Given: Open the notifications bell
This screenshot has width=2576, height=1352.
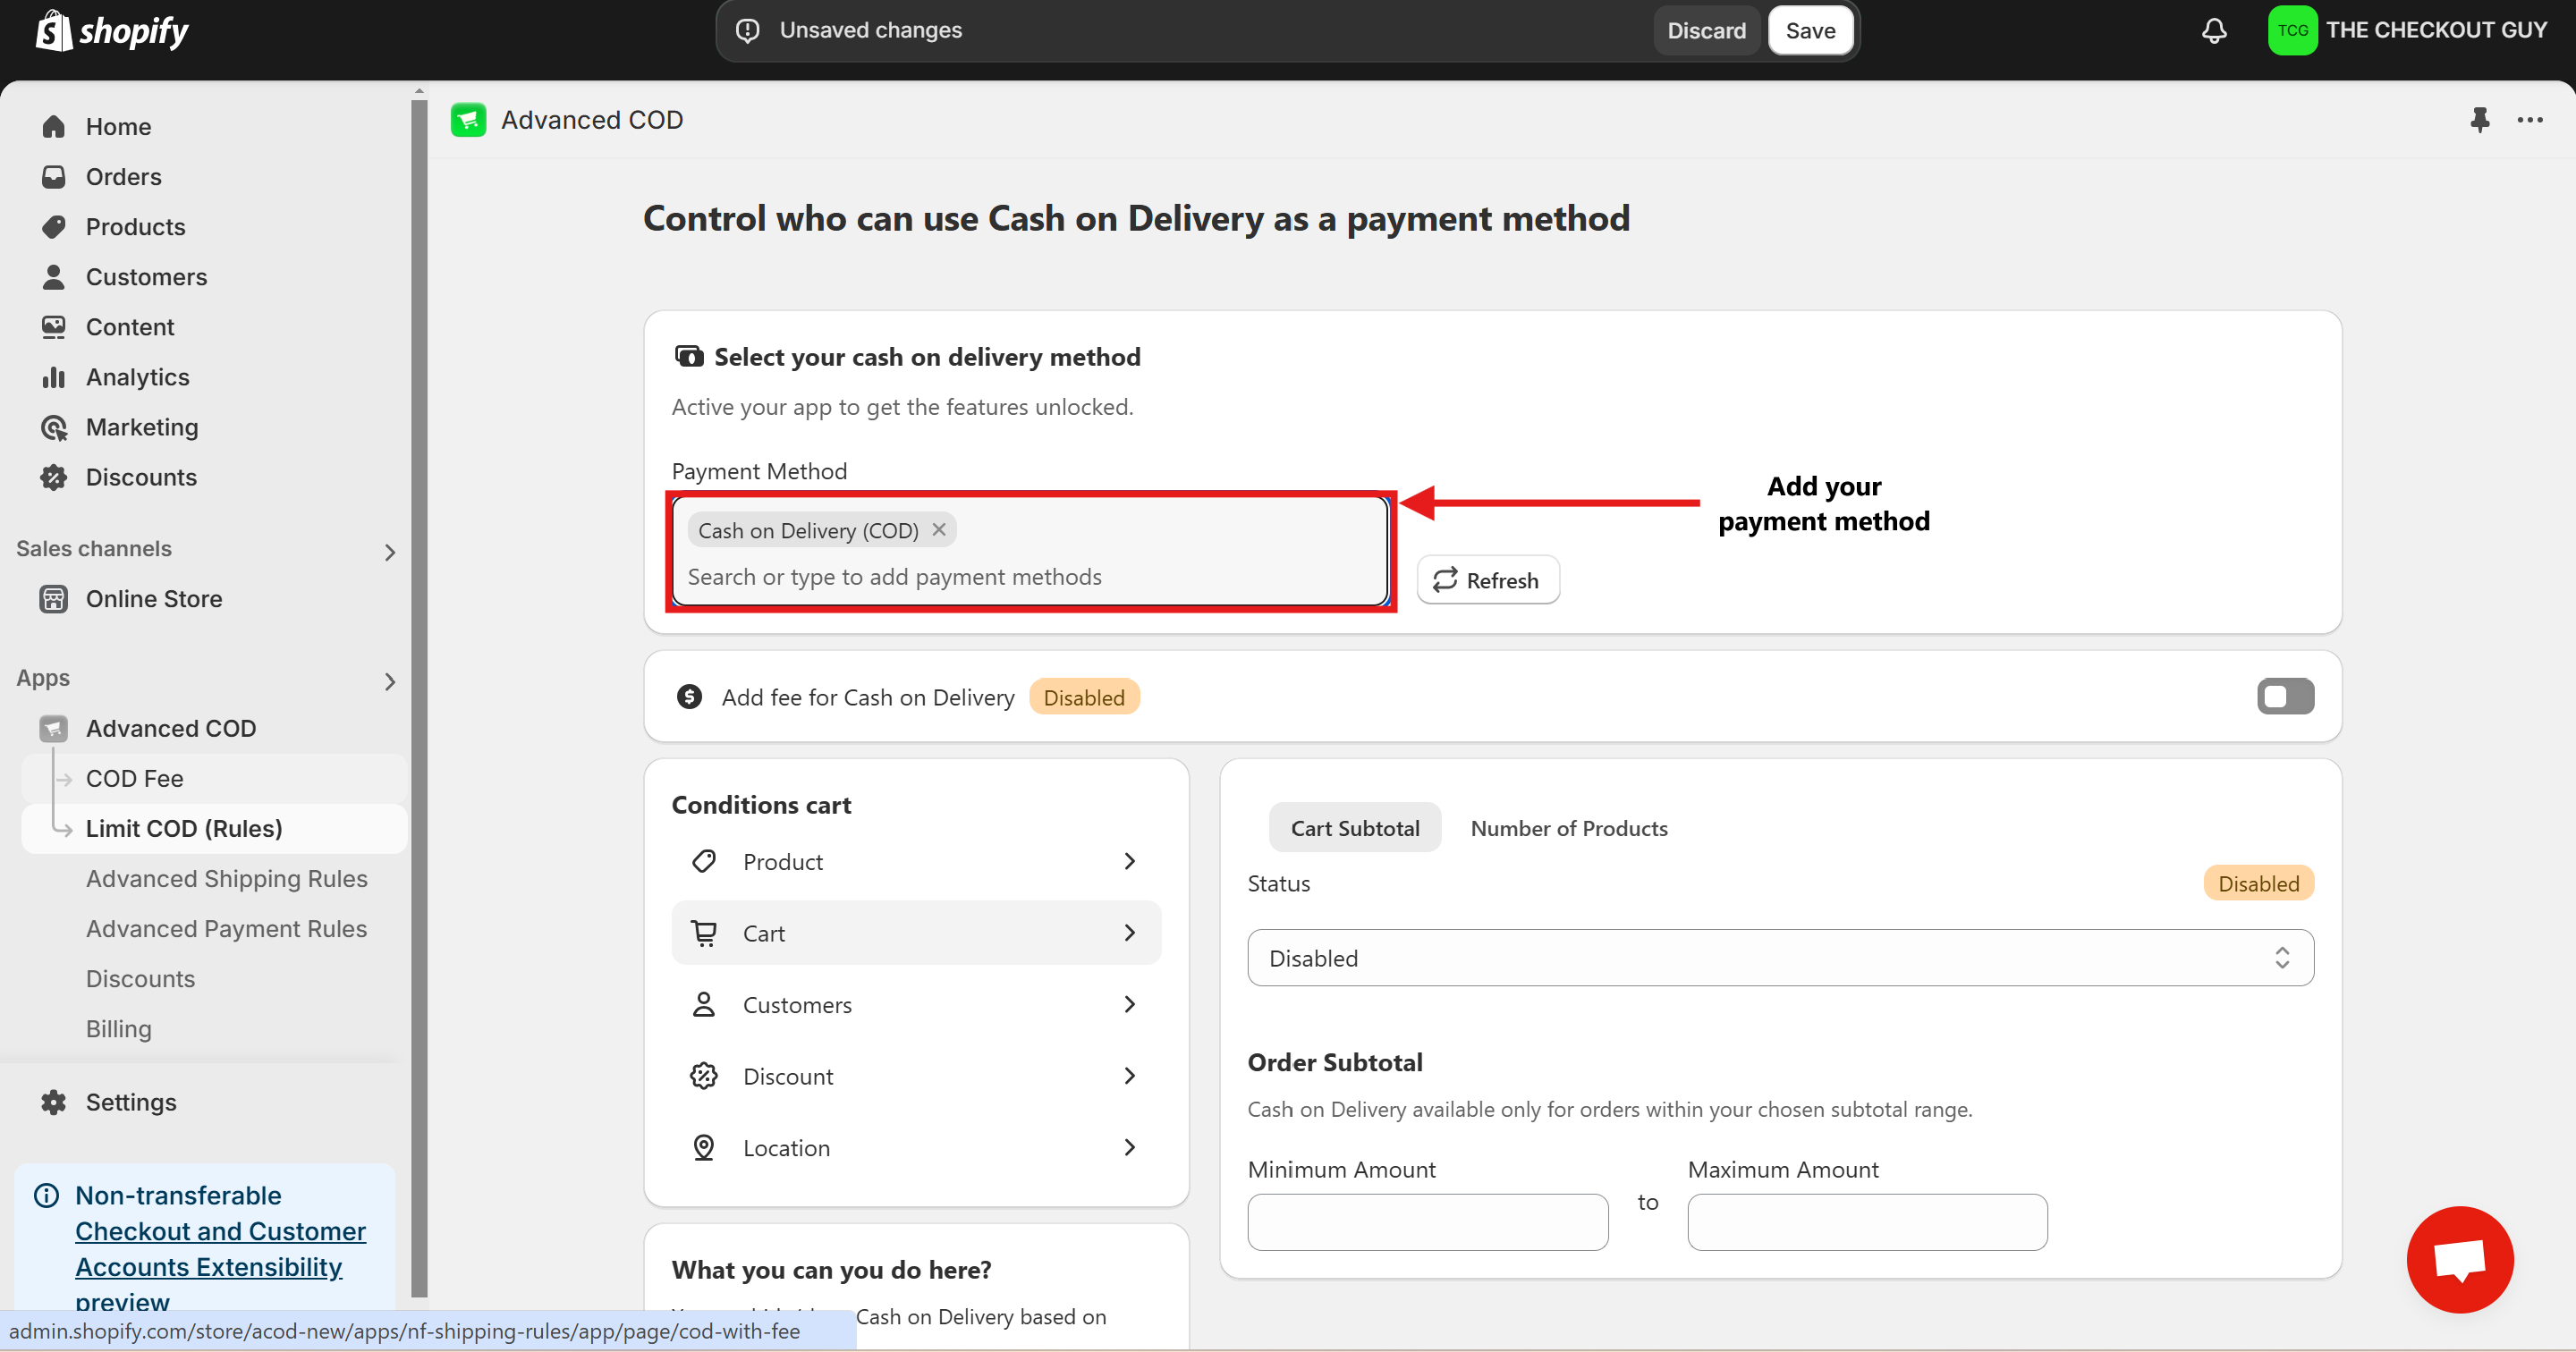Looking at the screenshot, I should pos(2214,31).
